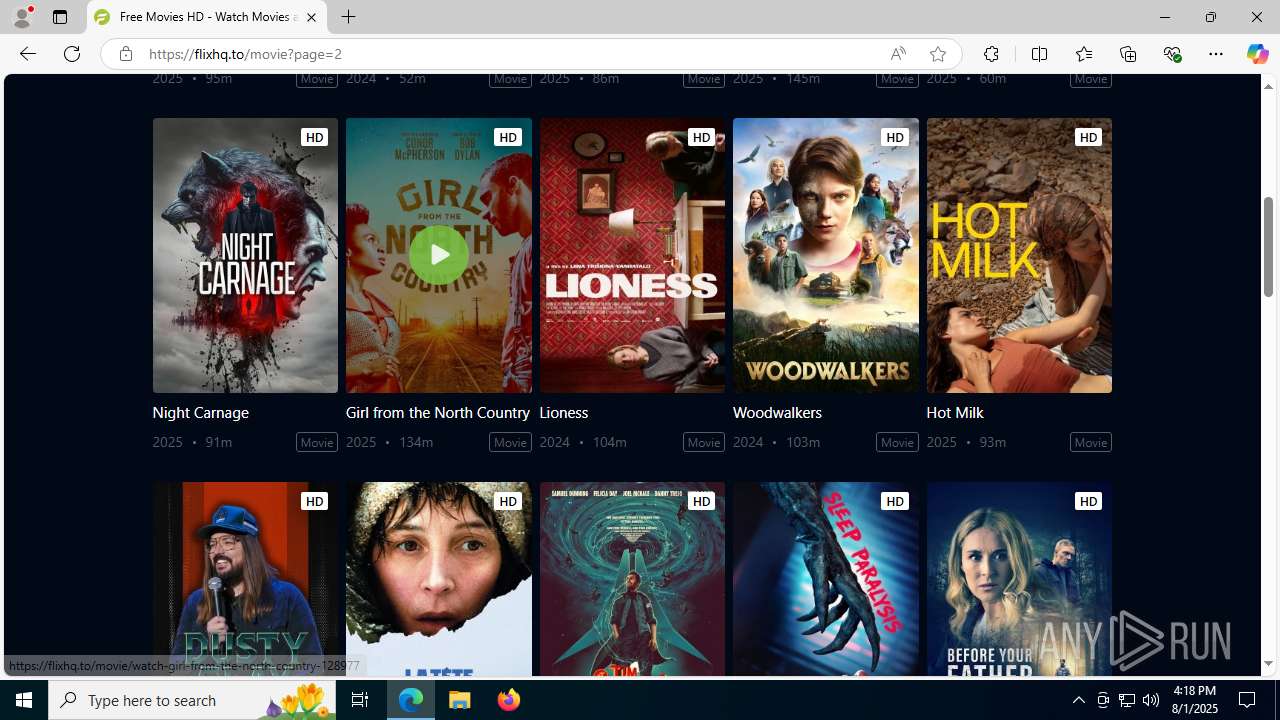This screenshot has width=1280, height=720.
Task: Select the Free Movies HD tab
Action: click(x=207, y=17)
